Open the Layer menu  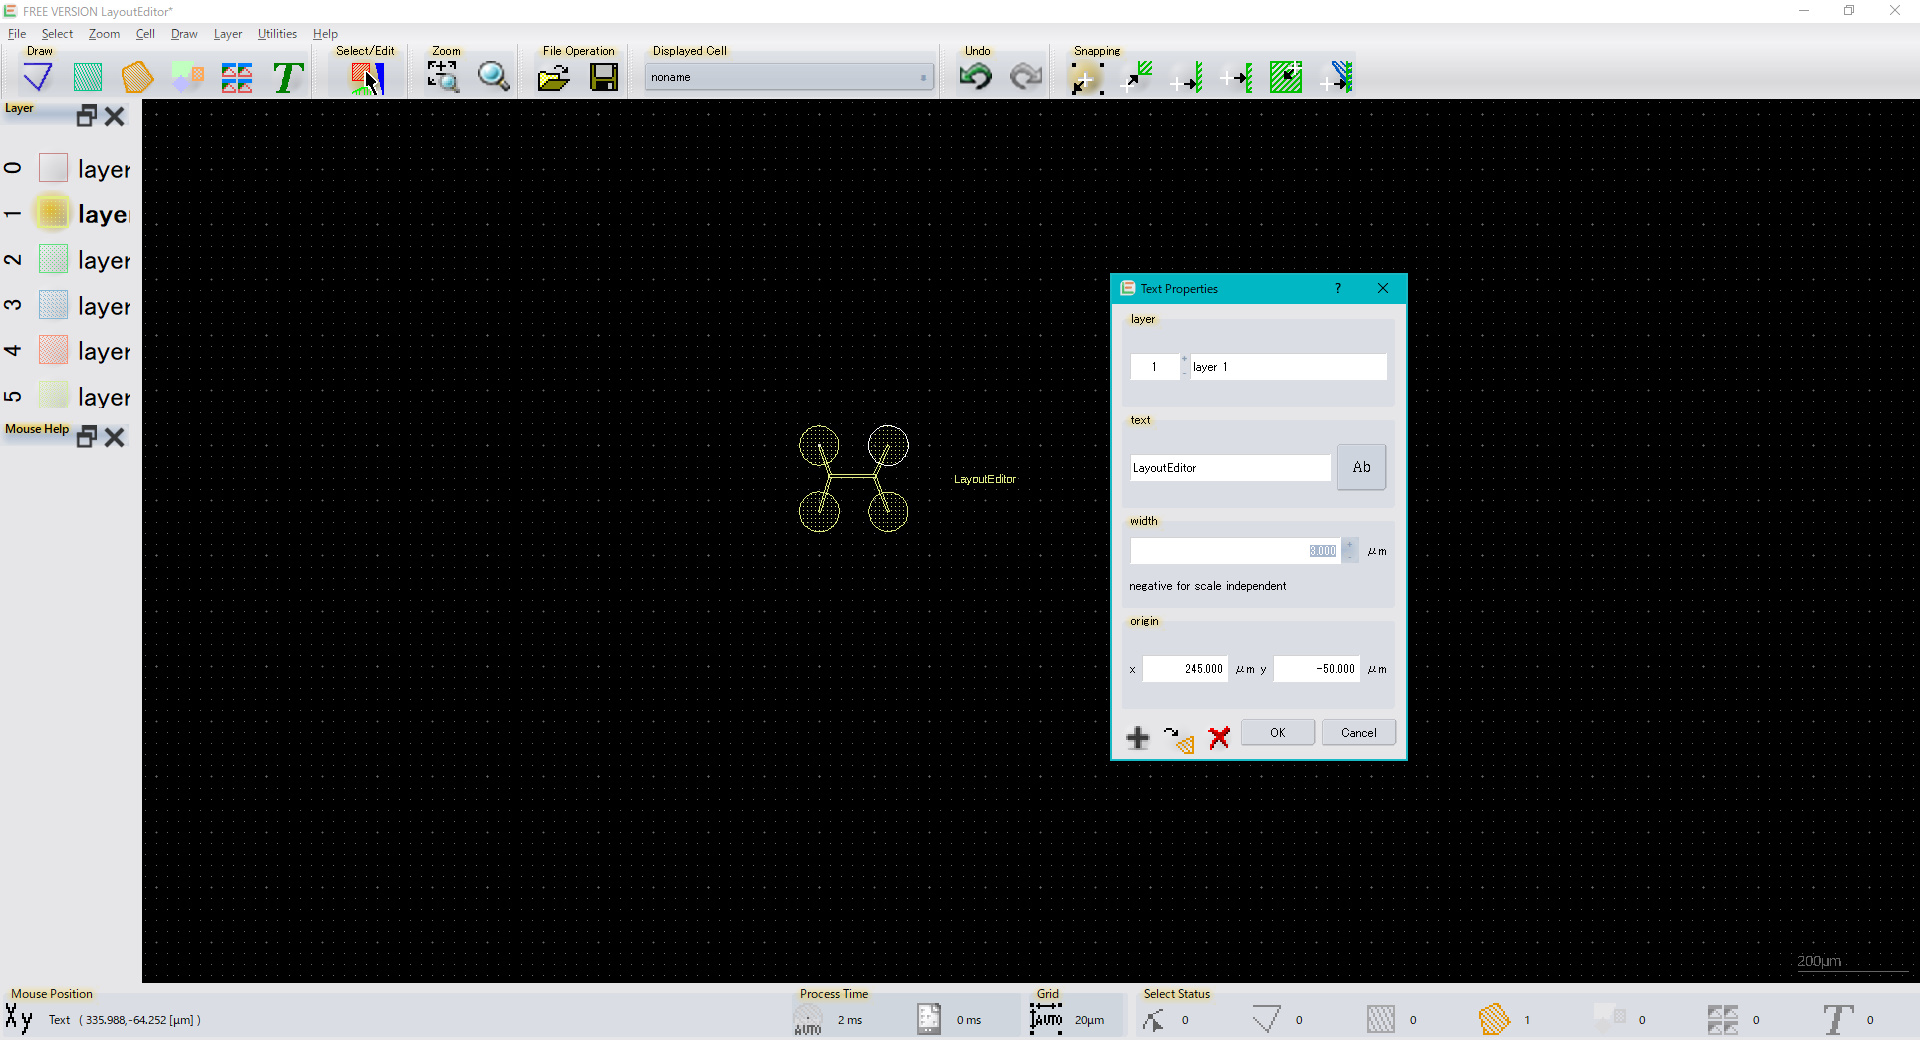pyautogui.click(x=228, y=34)
